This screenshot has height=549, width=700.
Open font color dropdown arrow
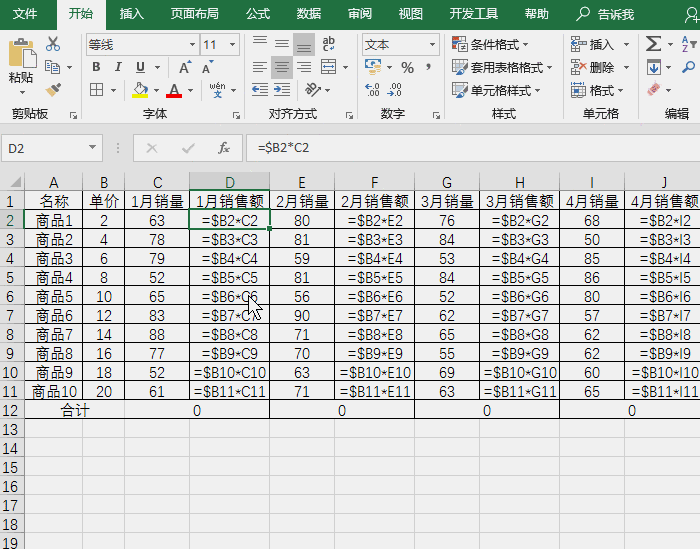[191, 90]
